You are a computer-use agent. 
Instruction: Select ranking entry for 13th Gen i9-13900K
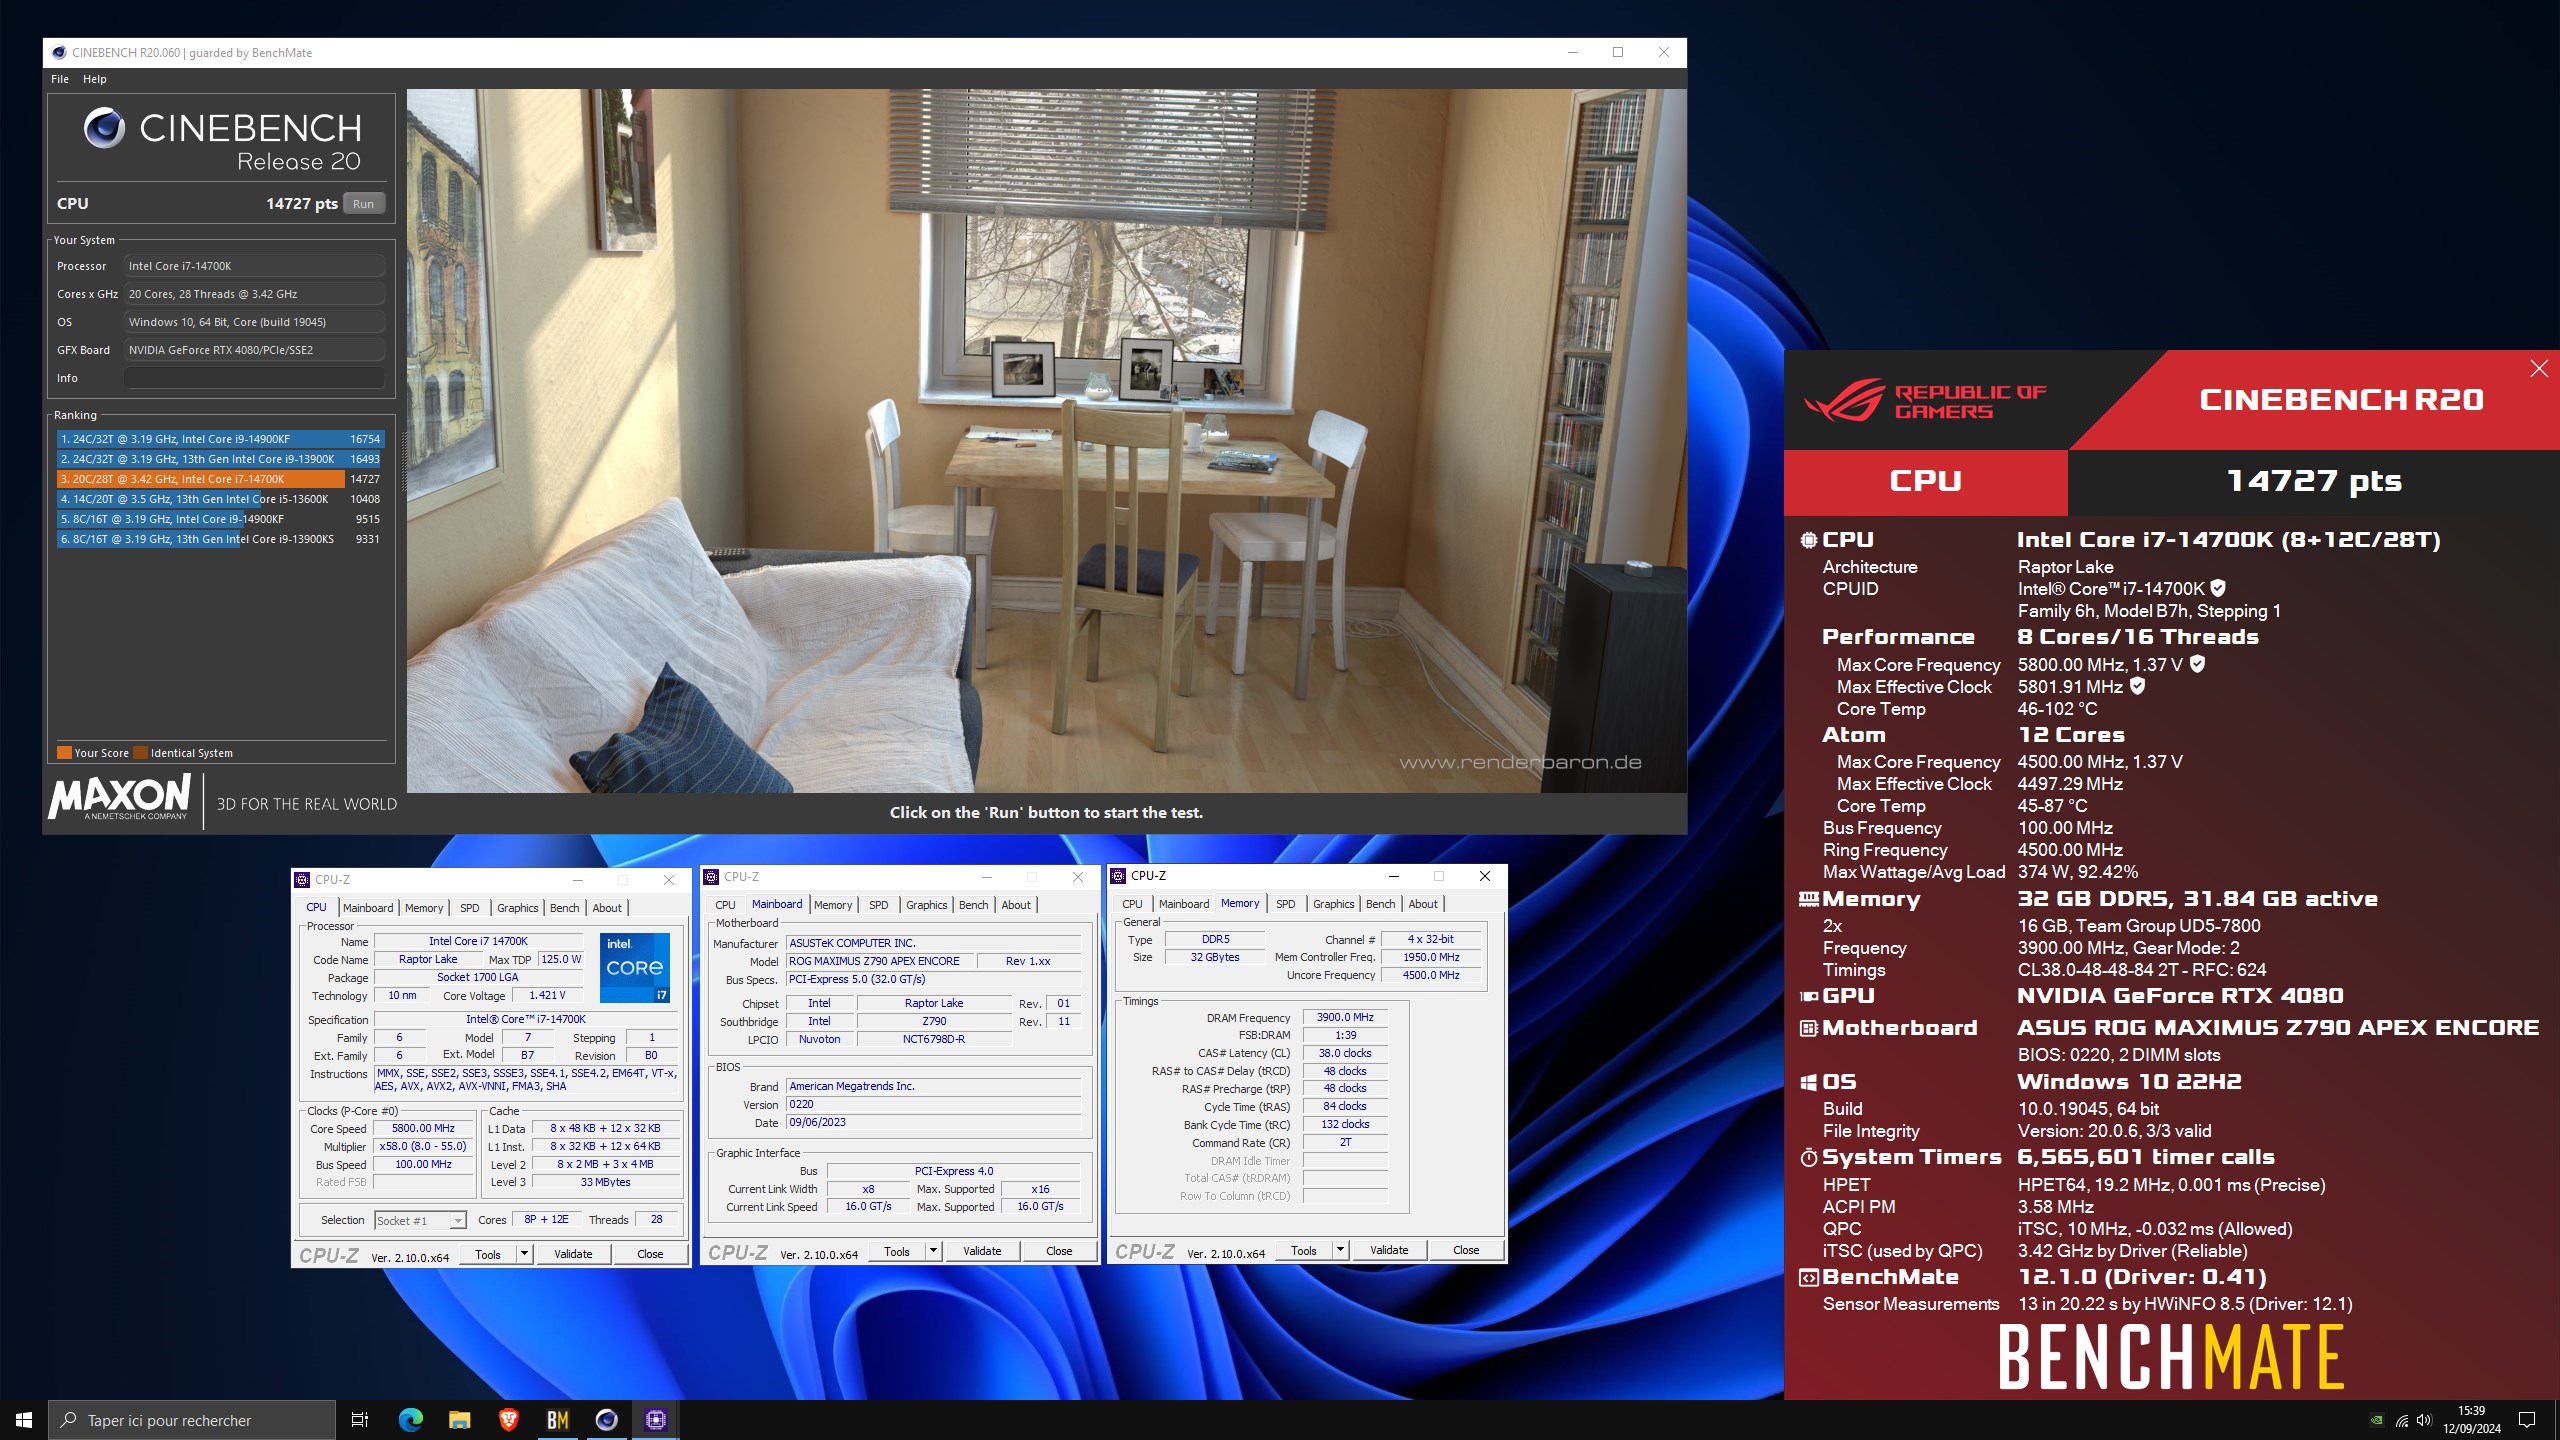click(220, 459)
